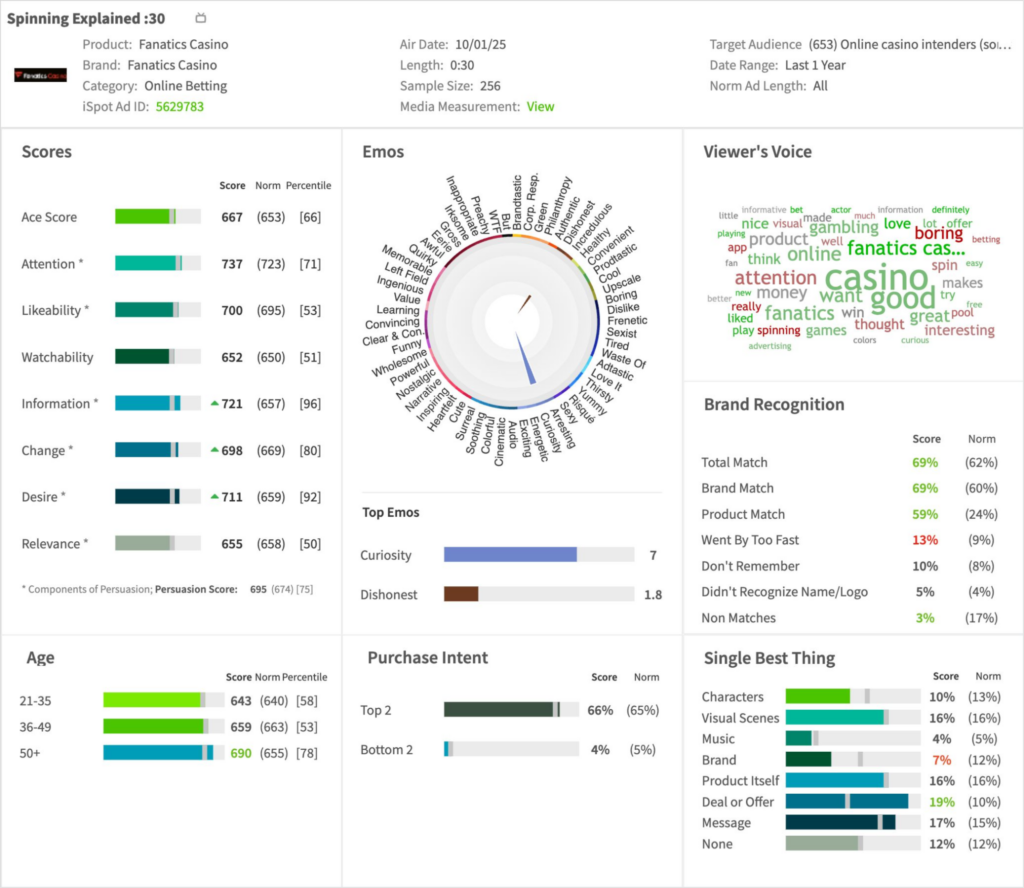The width and height of the screenshot is (1024, 888).
Task: Click the TV icon beside Spinning Explained title
Action: coord(201,18)
